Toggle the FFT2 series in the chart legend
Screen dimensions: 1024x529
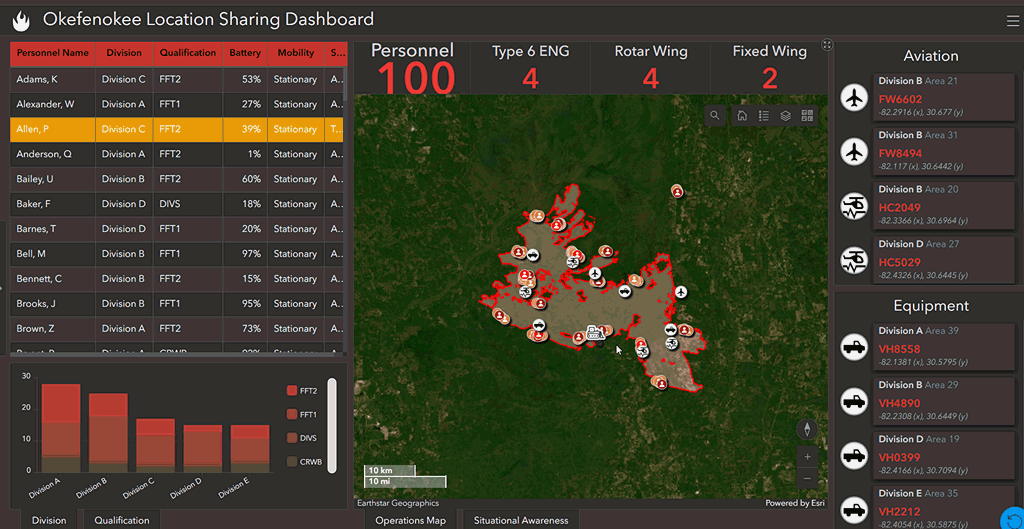pos(301,391)
